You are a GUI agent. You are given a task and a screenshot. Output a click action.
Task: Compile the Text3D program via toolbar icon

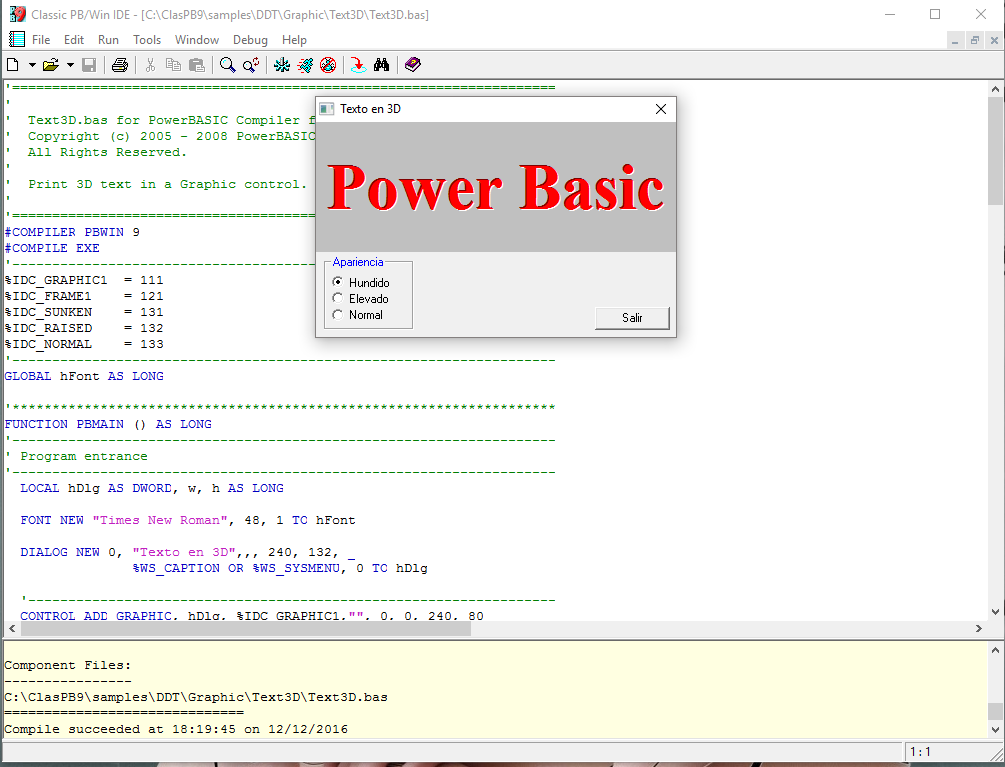(x=282, y=64)
